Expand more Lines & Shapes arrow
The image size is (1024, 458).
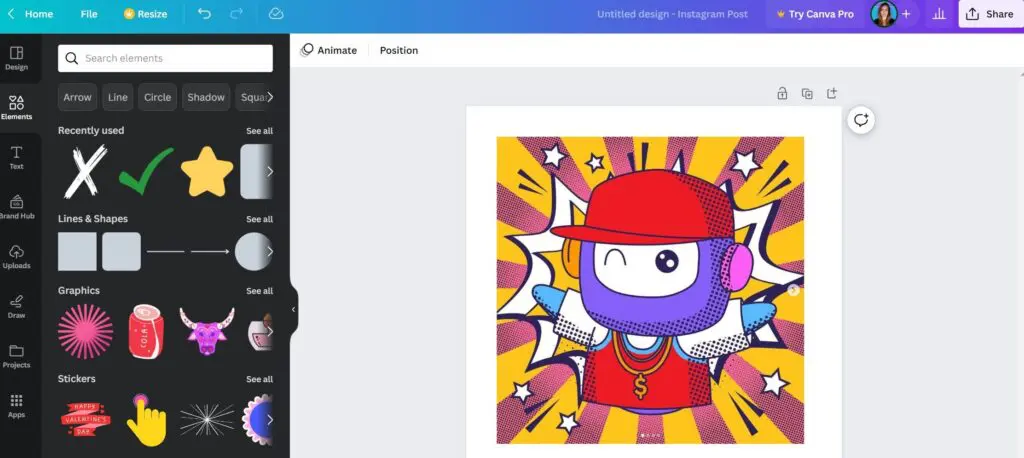click(x=270, y=252)
